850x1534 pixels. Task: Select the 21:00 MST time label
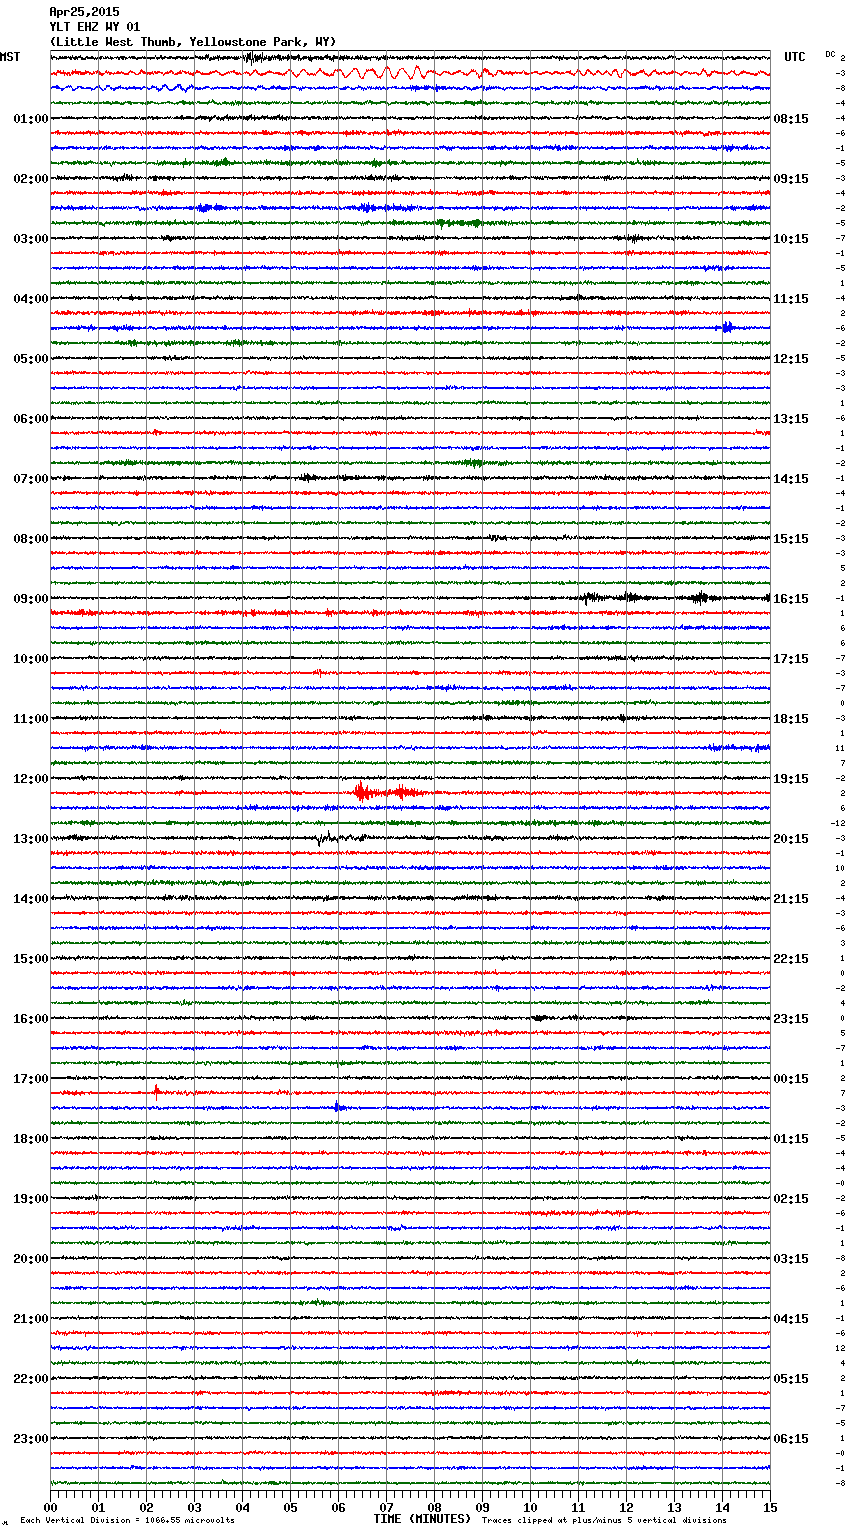pos(31,1319)
